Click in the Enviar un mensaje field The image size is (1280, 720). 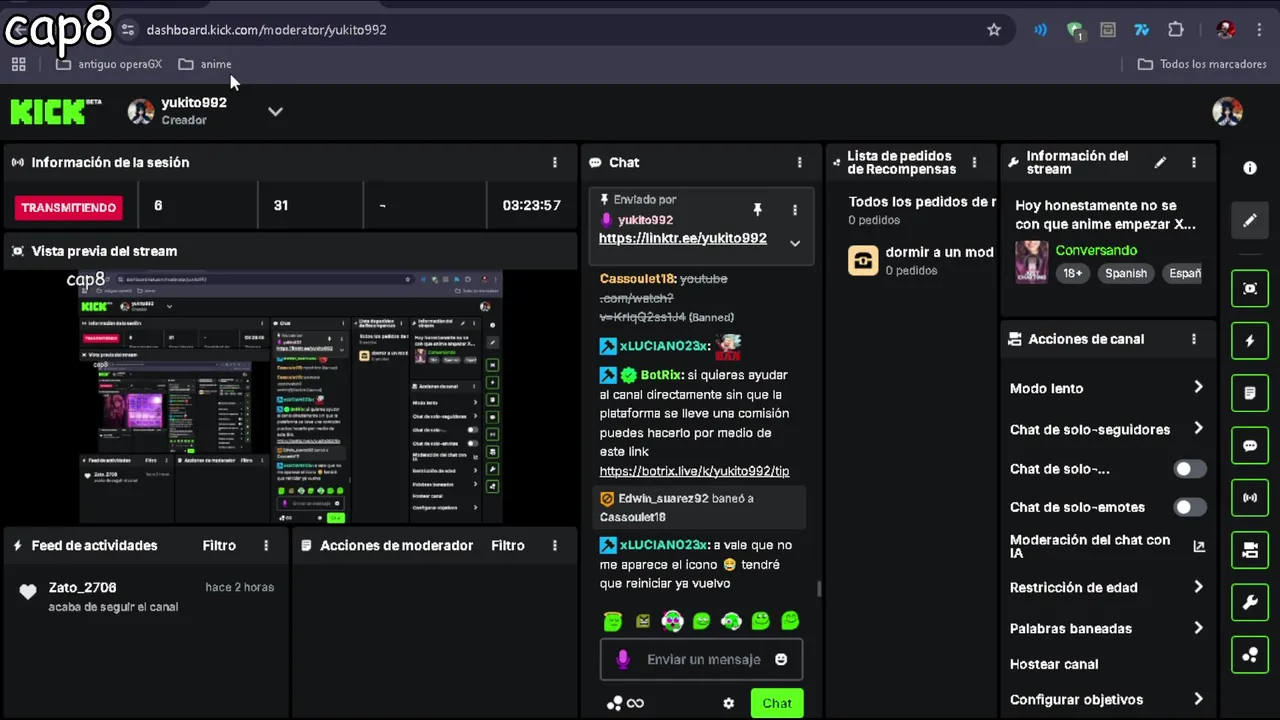701,659
